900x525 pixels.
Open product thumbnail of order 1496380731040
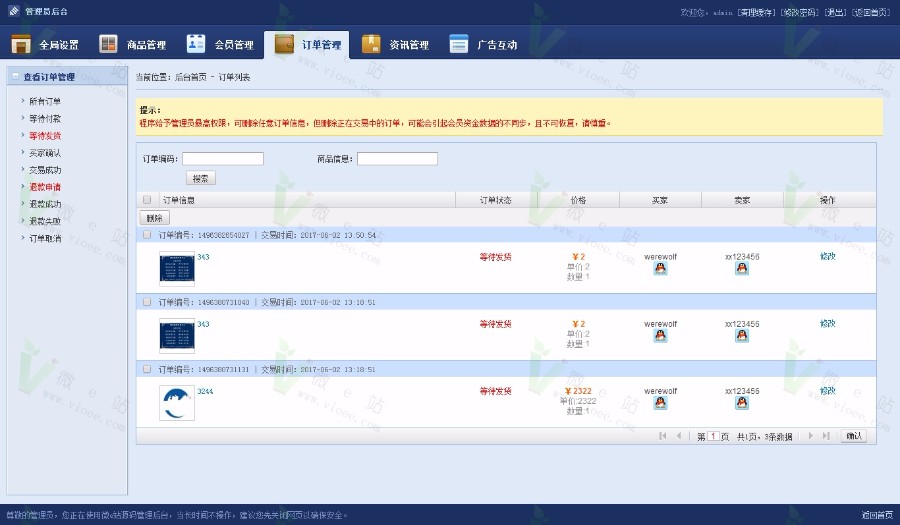coord(177,336)
